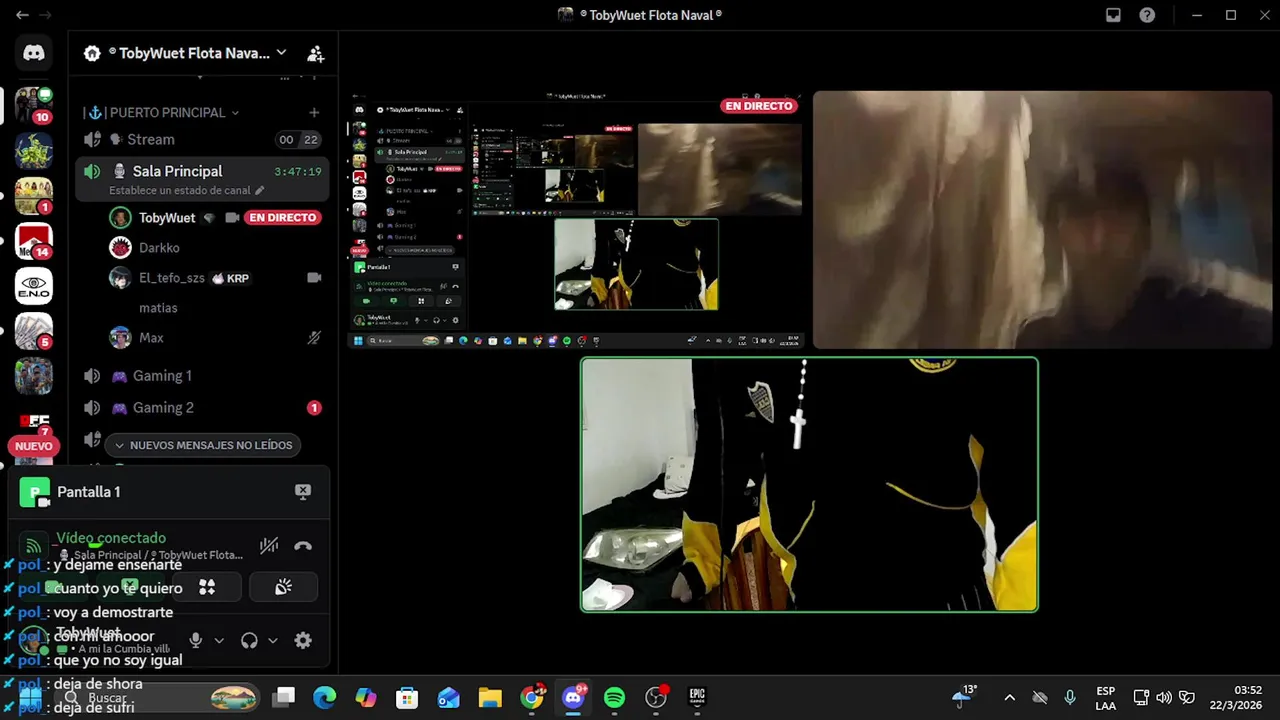The width and height of the screenshot is (1280, 720).
Task: Open money-themed server icon with 5 badge
Action: tap(34, 331)
